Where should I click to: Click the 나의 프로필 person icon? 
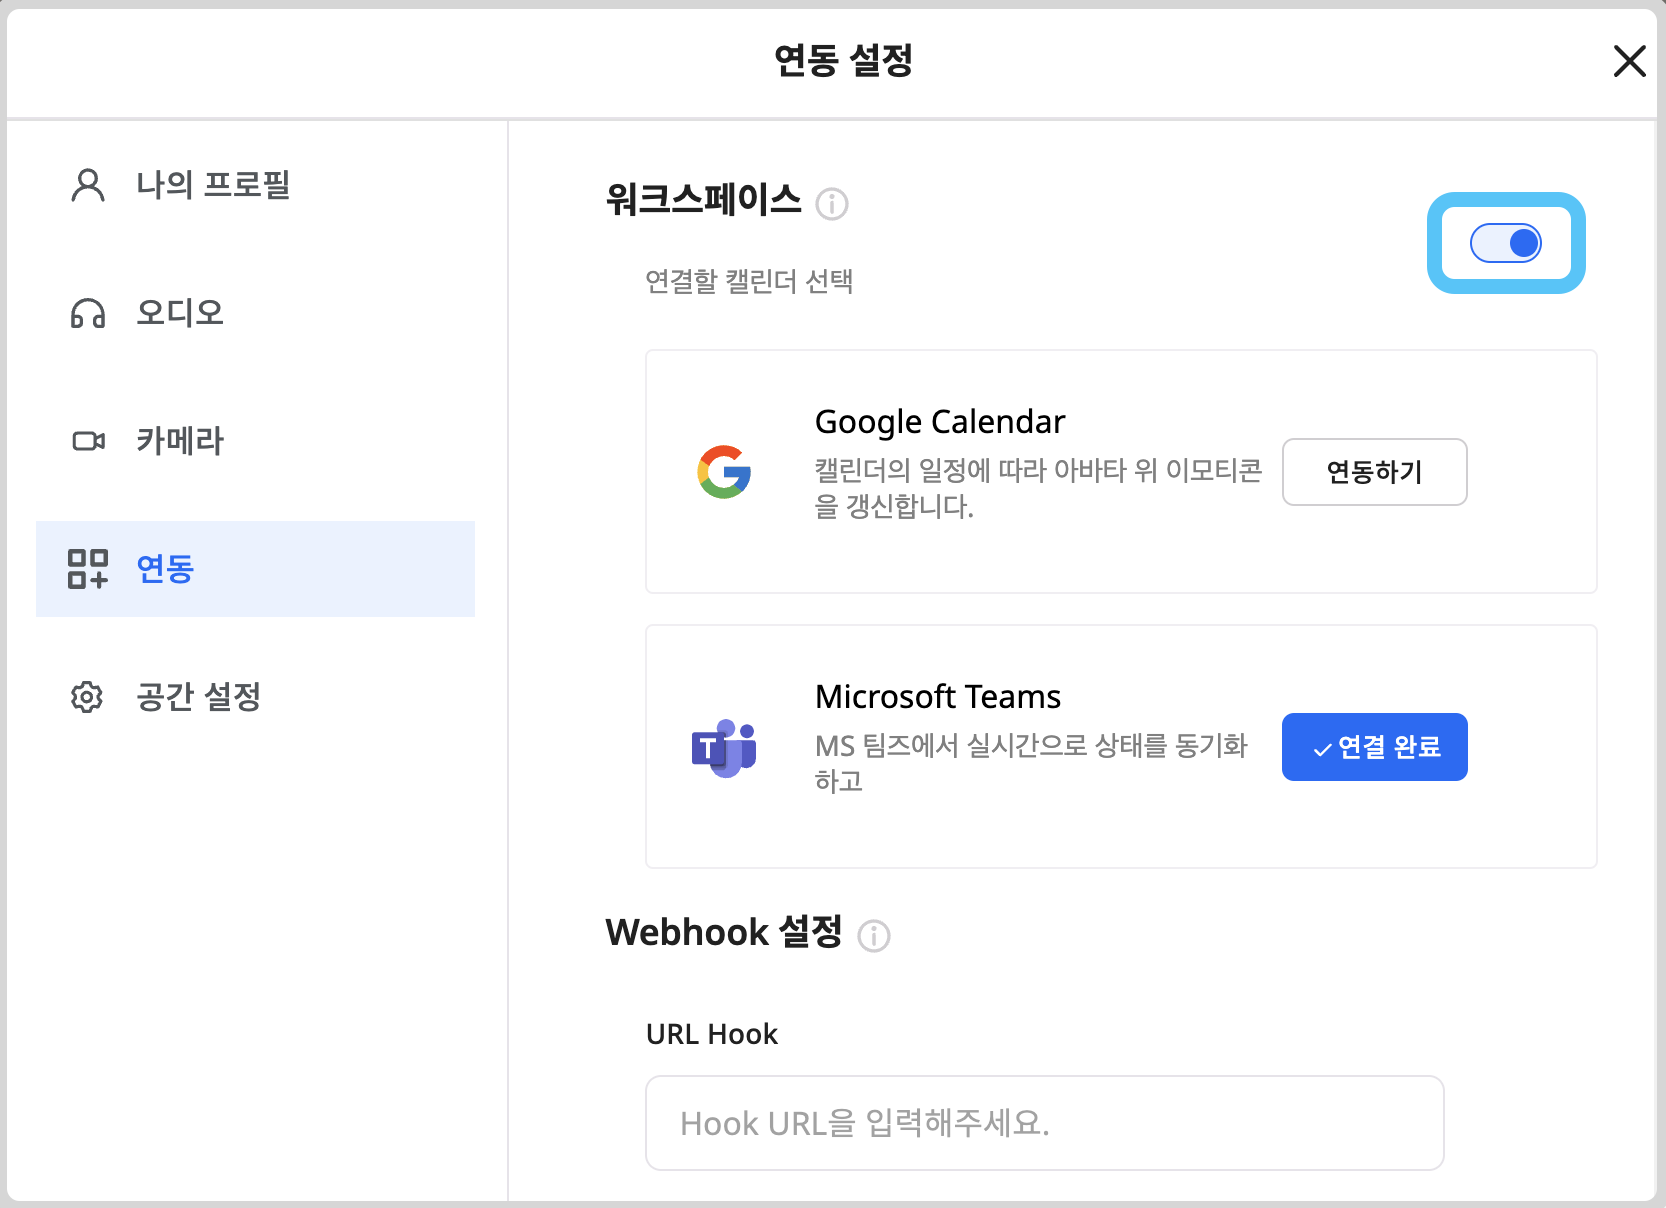click(x=88, y=184)
